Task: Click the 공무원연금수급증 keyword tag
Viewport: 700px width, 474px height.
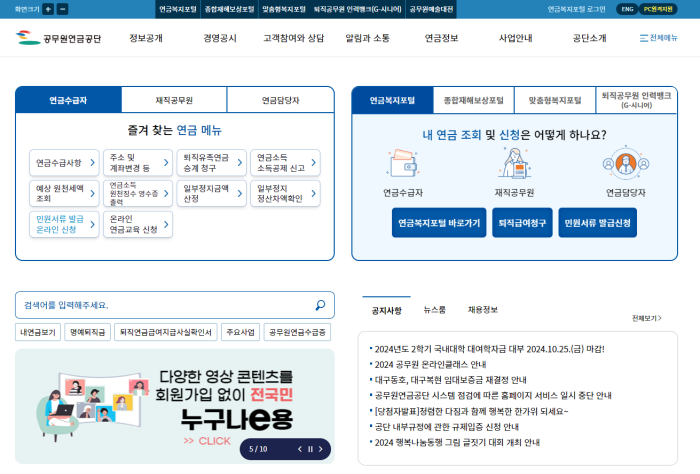Action: [297, 332]
